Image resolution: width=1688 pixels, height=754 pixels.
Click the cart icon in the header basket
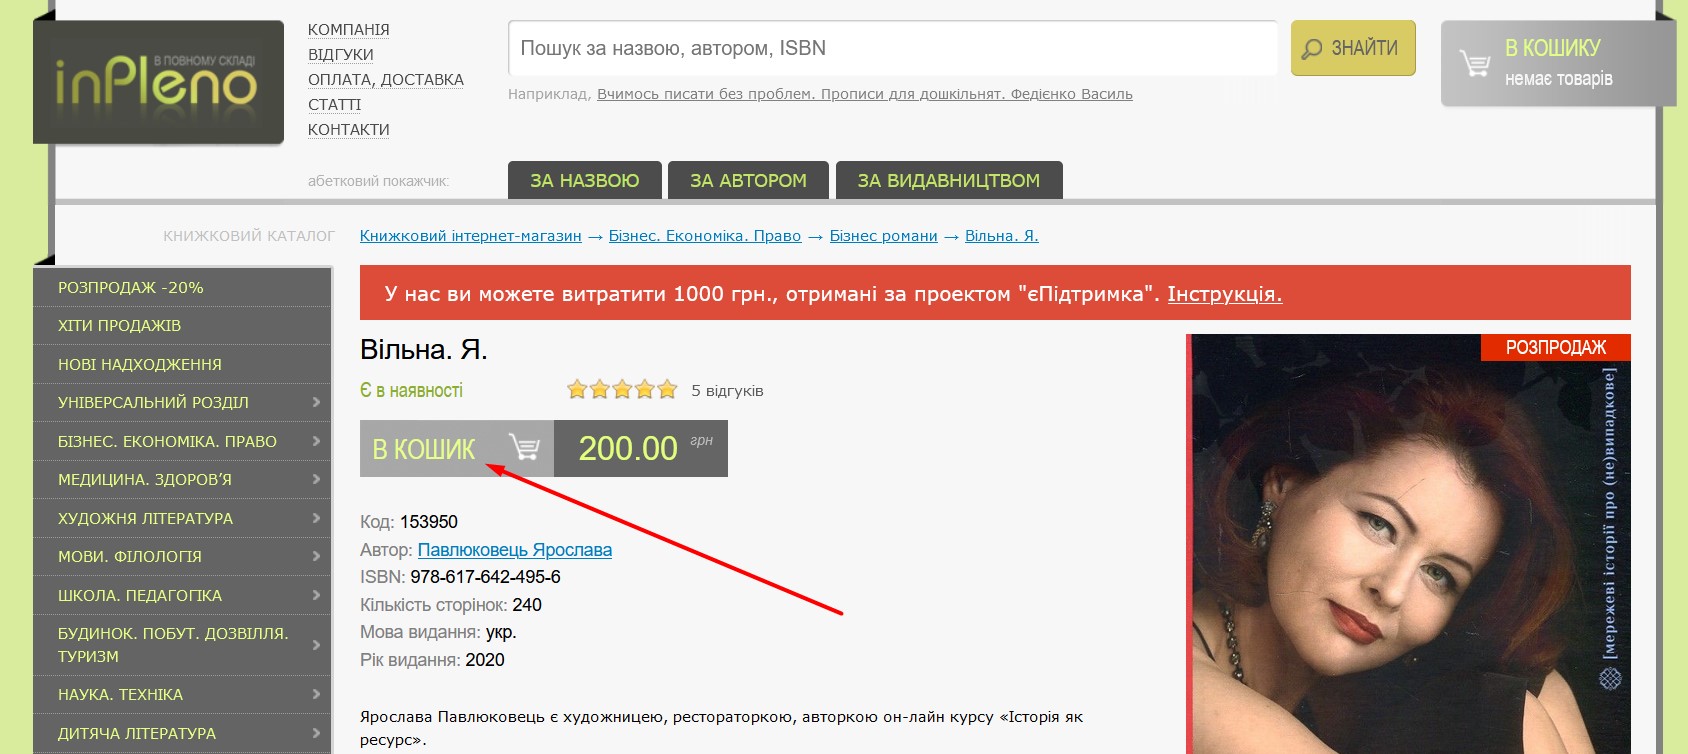point(1474,64)
